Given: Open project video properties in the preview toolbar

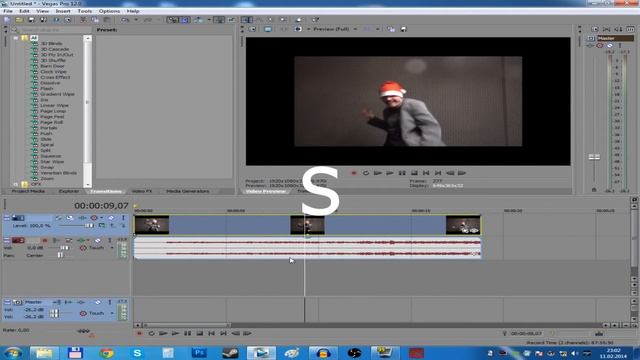Looking at the screenshot, I should point(253,29).
